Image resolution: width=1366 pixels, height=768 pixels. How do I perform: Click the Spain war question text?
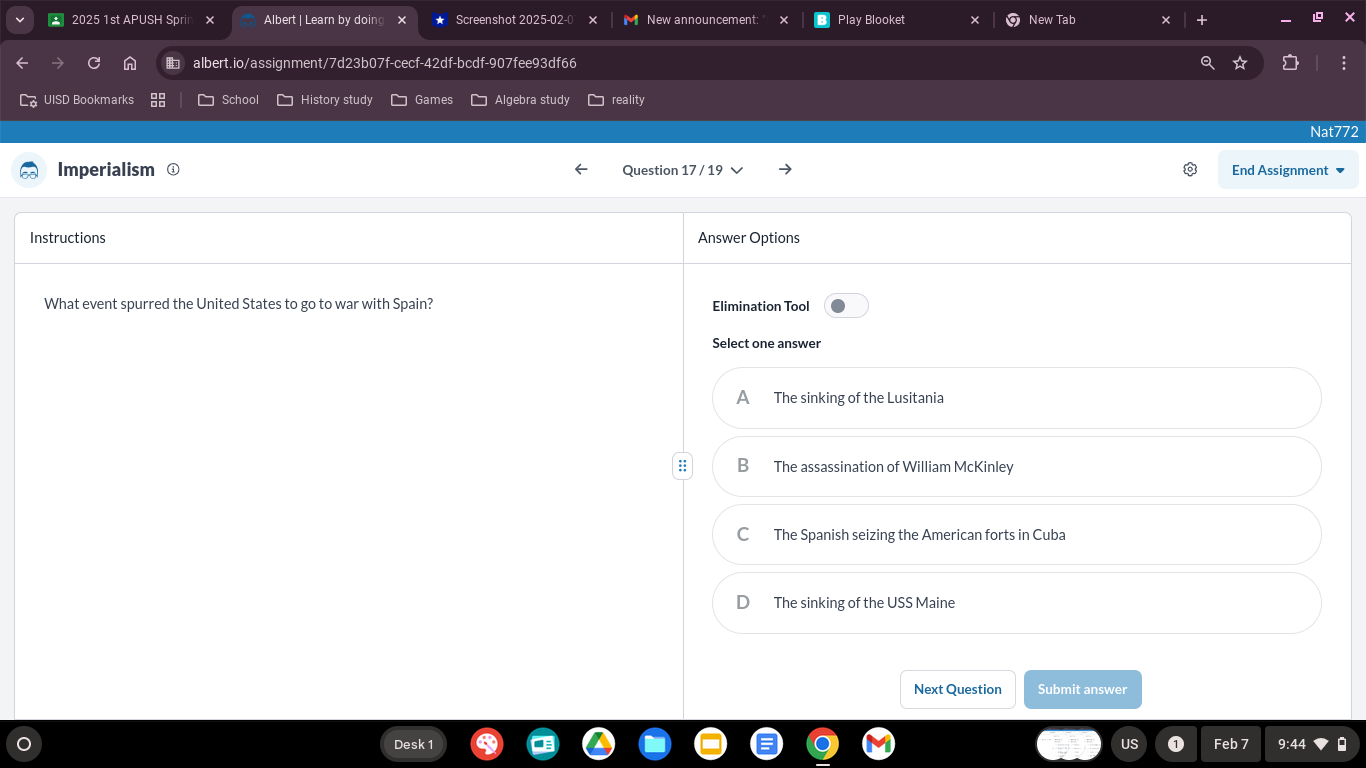[x=239, y=304]
